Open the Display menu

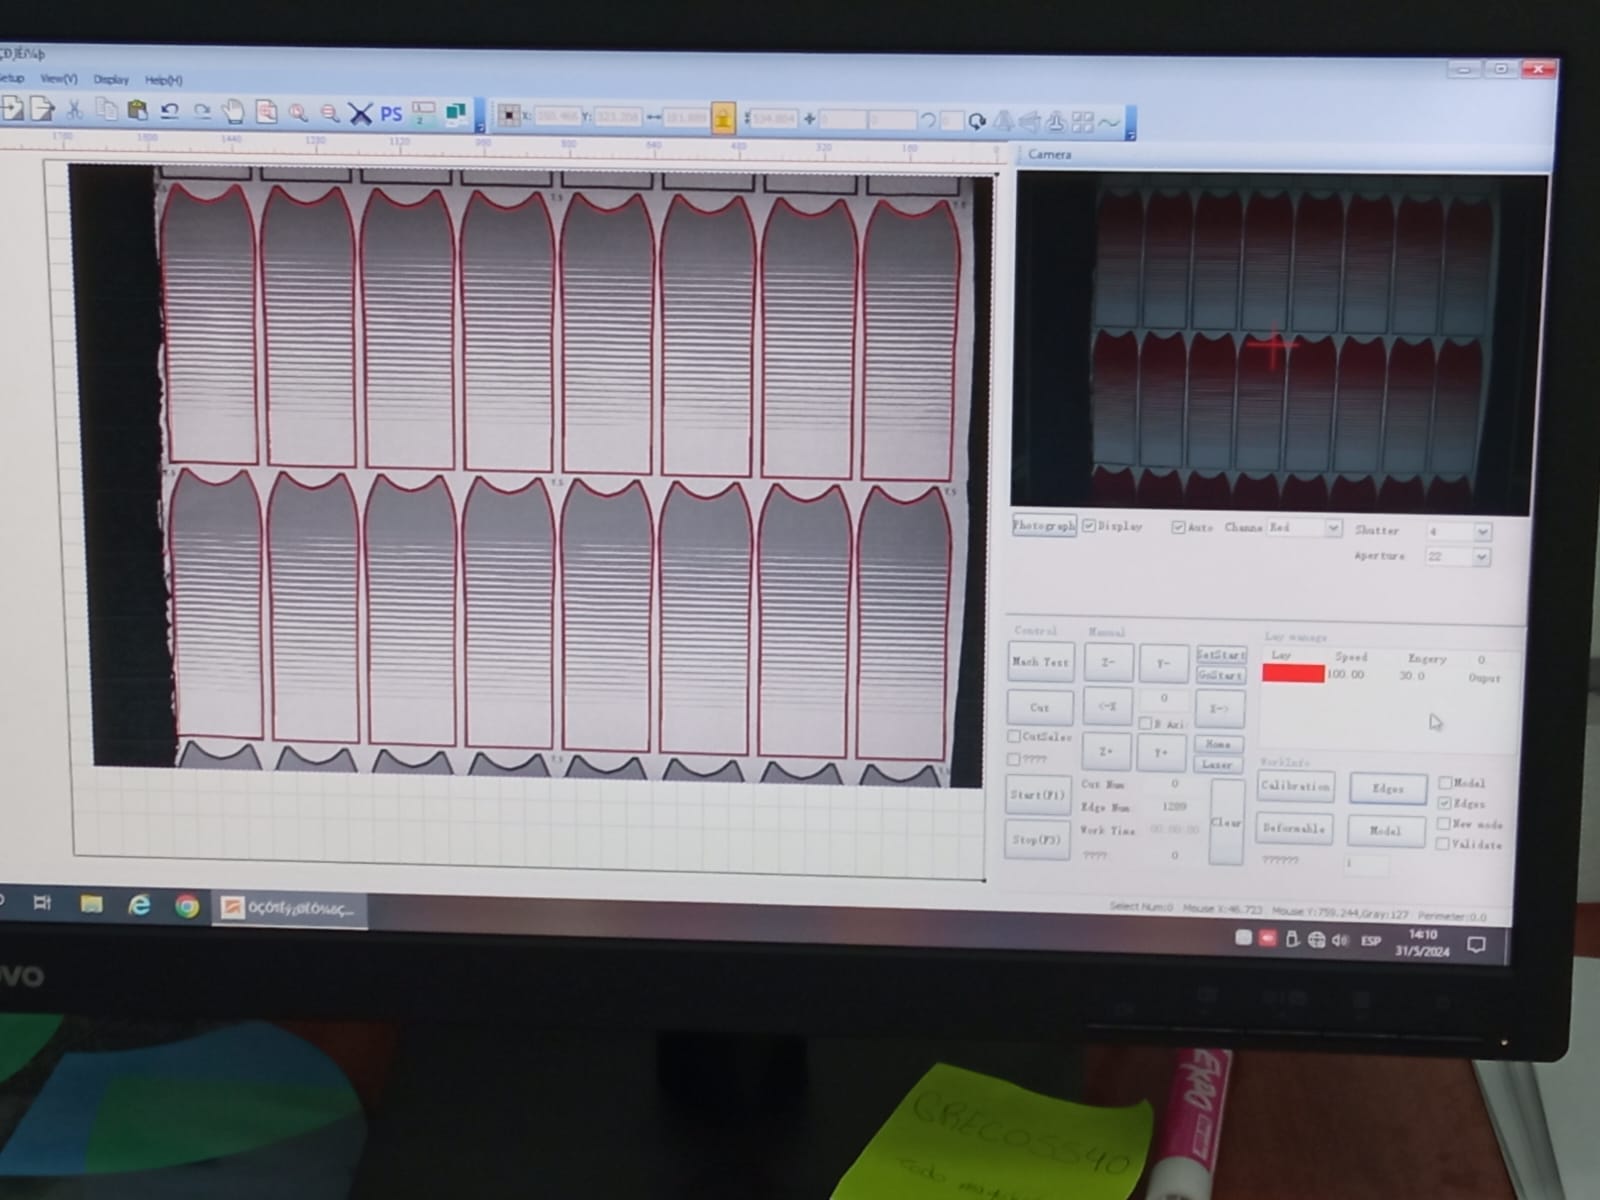111,79
